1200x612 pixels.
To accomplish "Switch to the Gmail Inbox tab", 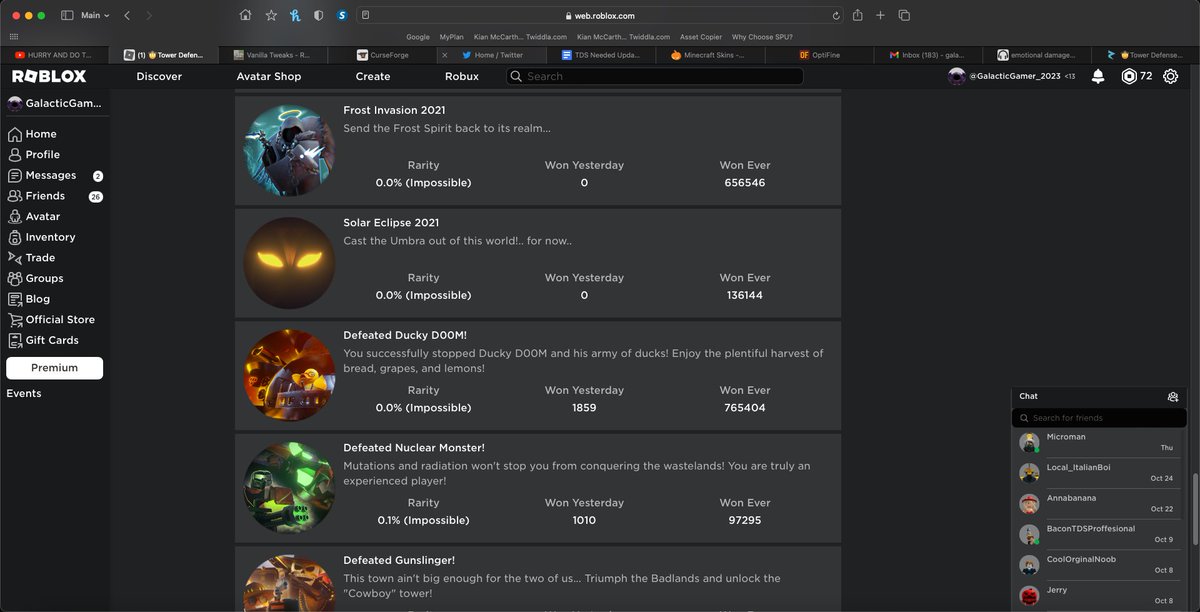I will 928,55.
